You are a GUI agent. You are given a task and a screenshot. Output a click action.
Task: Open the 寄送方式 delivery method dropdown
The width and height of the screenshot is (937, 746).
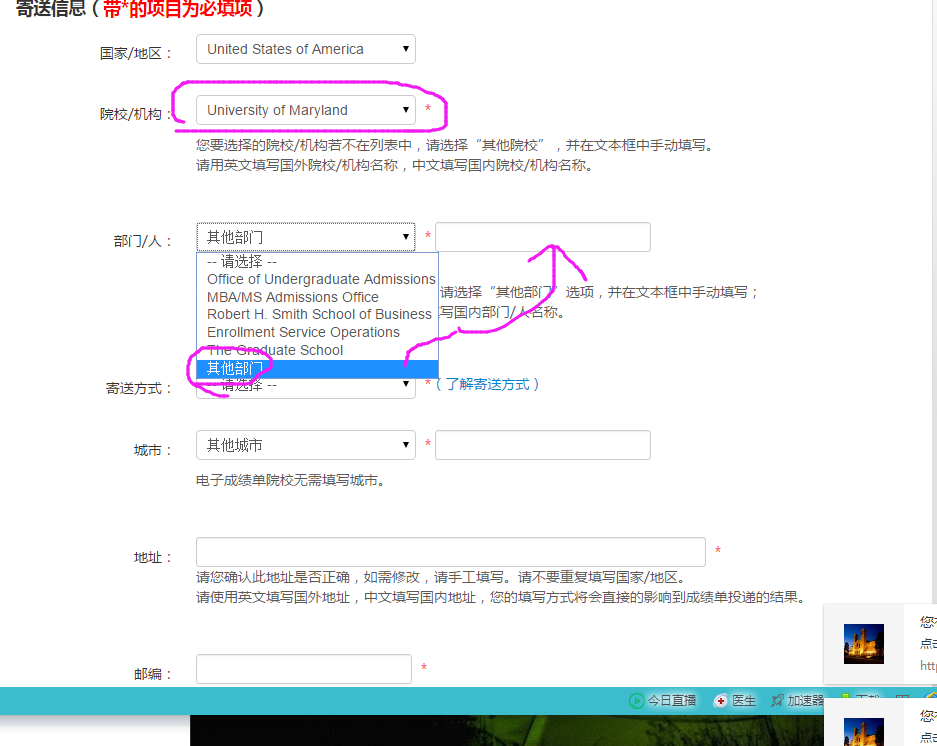click(305, 385)
